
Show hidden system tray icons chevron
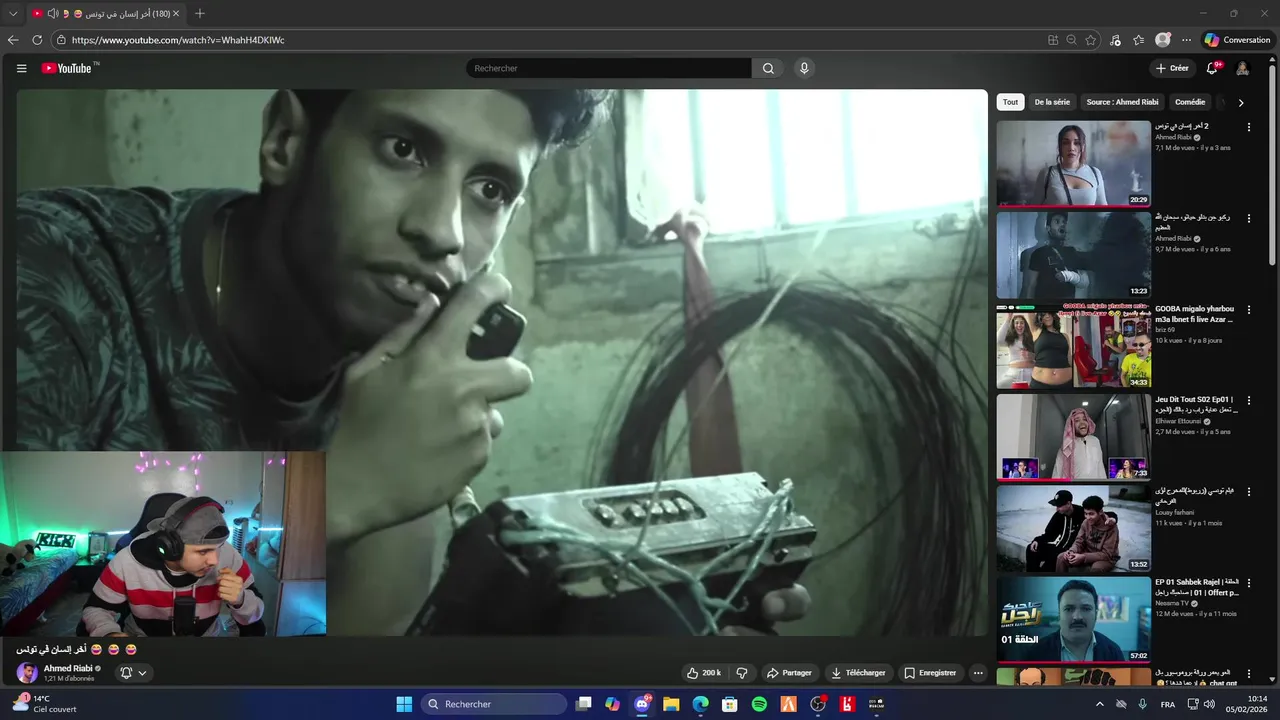pos(1100,704)
